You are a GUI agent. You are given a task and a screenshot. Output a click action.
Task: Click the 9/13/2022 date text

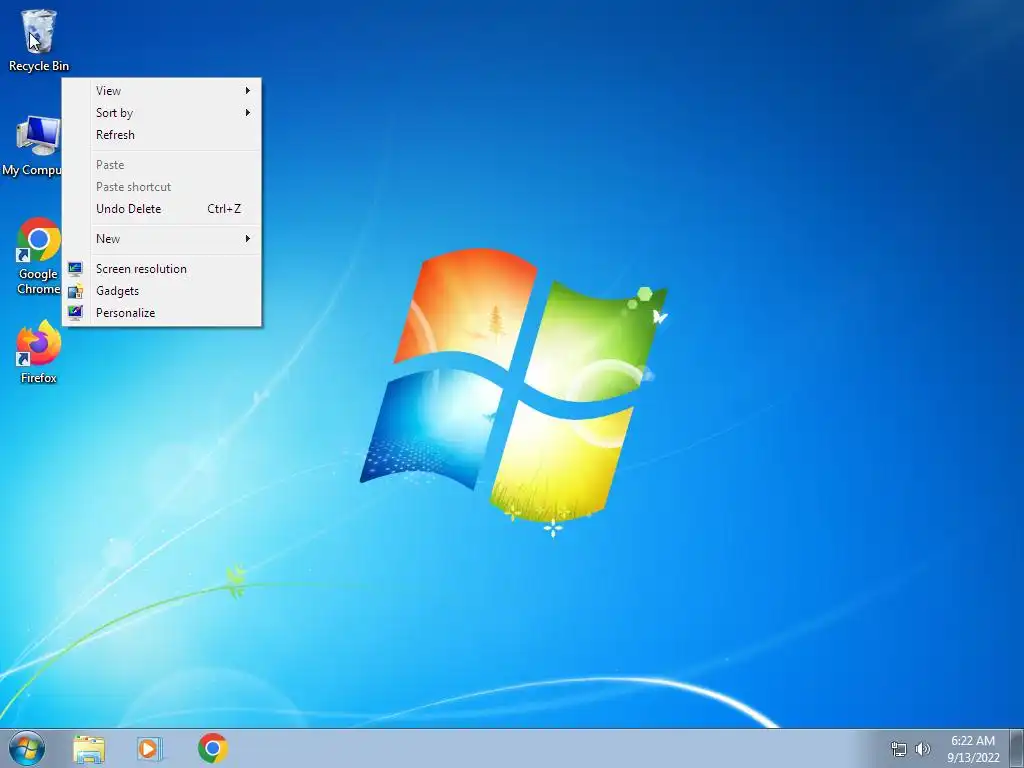pos(973,758)
